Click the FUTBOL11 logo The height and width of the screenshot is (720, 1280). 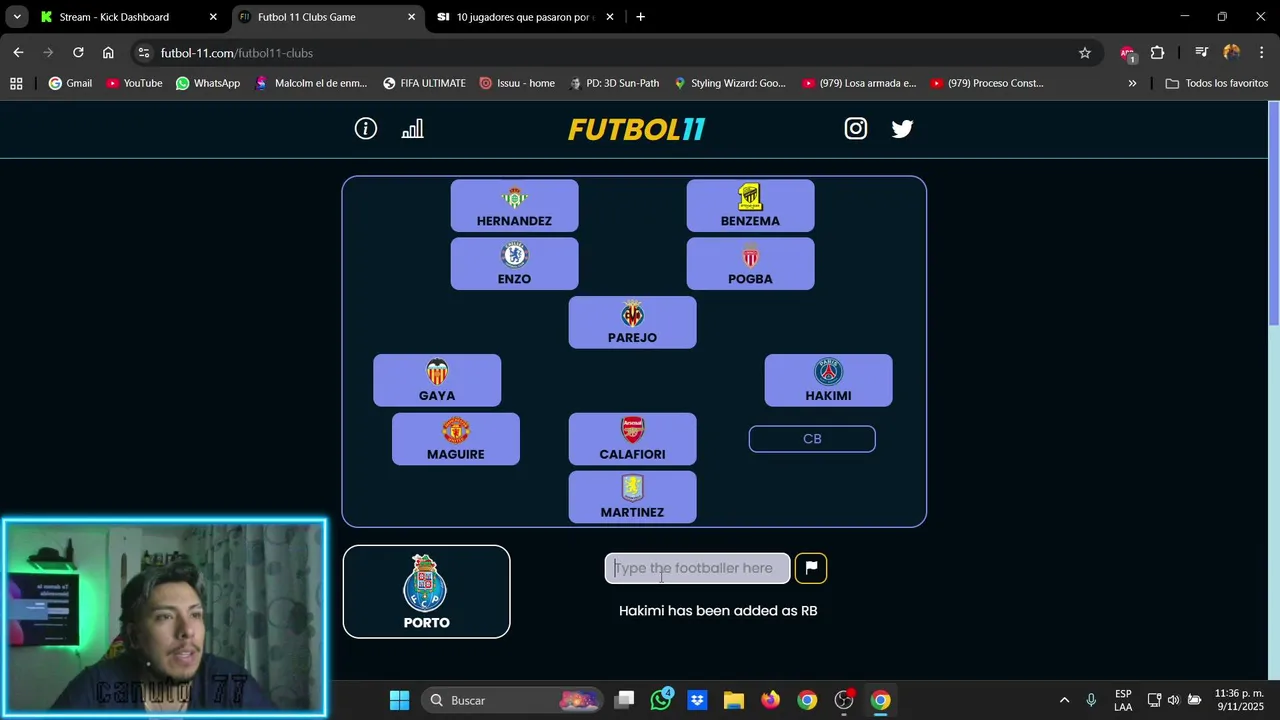637,129
